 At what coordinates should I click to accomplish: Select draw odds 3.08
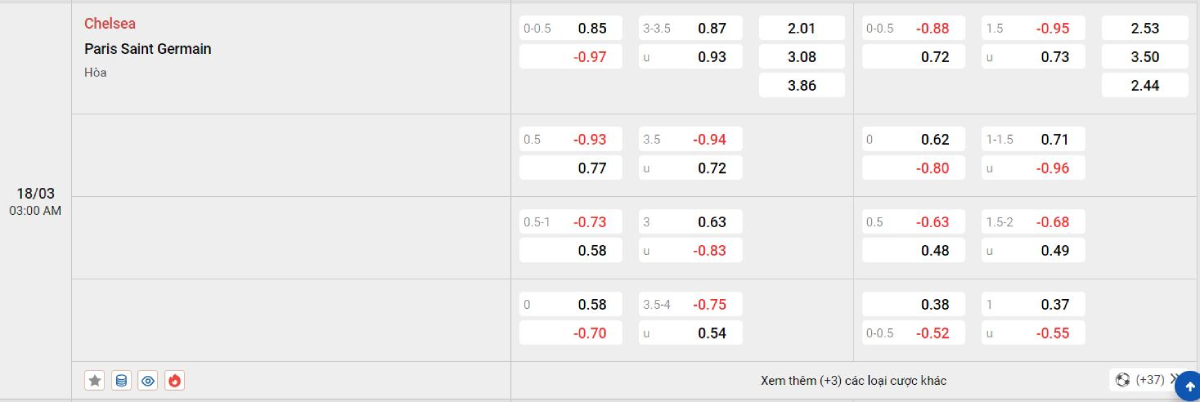(x=802, y=57)
